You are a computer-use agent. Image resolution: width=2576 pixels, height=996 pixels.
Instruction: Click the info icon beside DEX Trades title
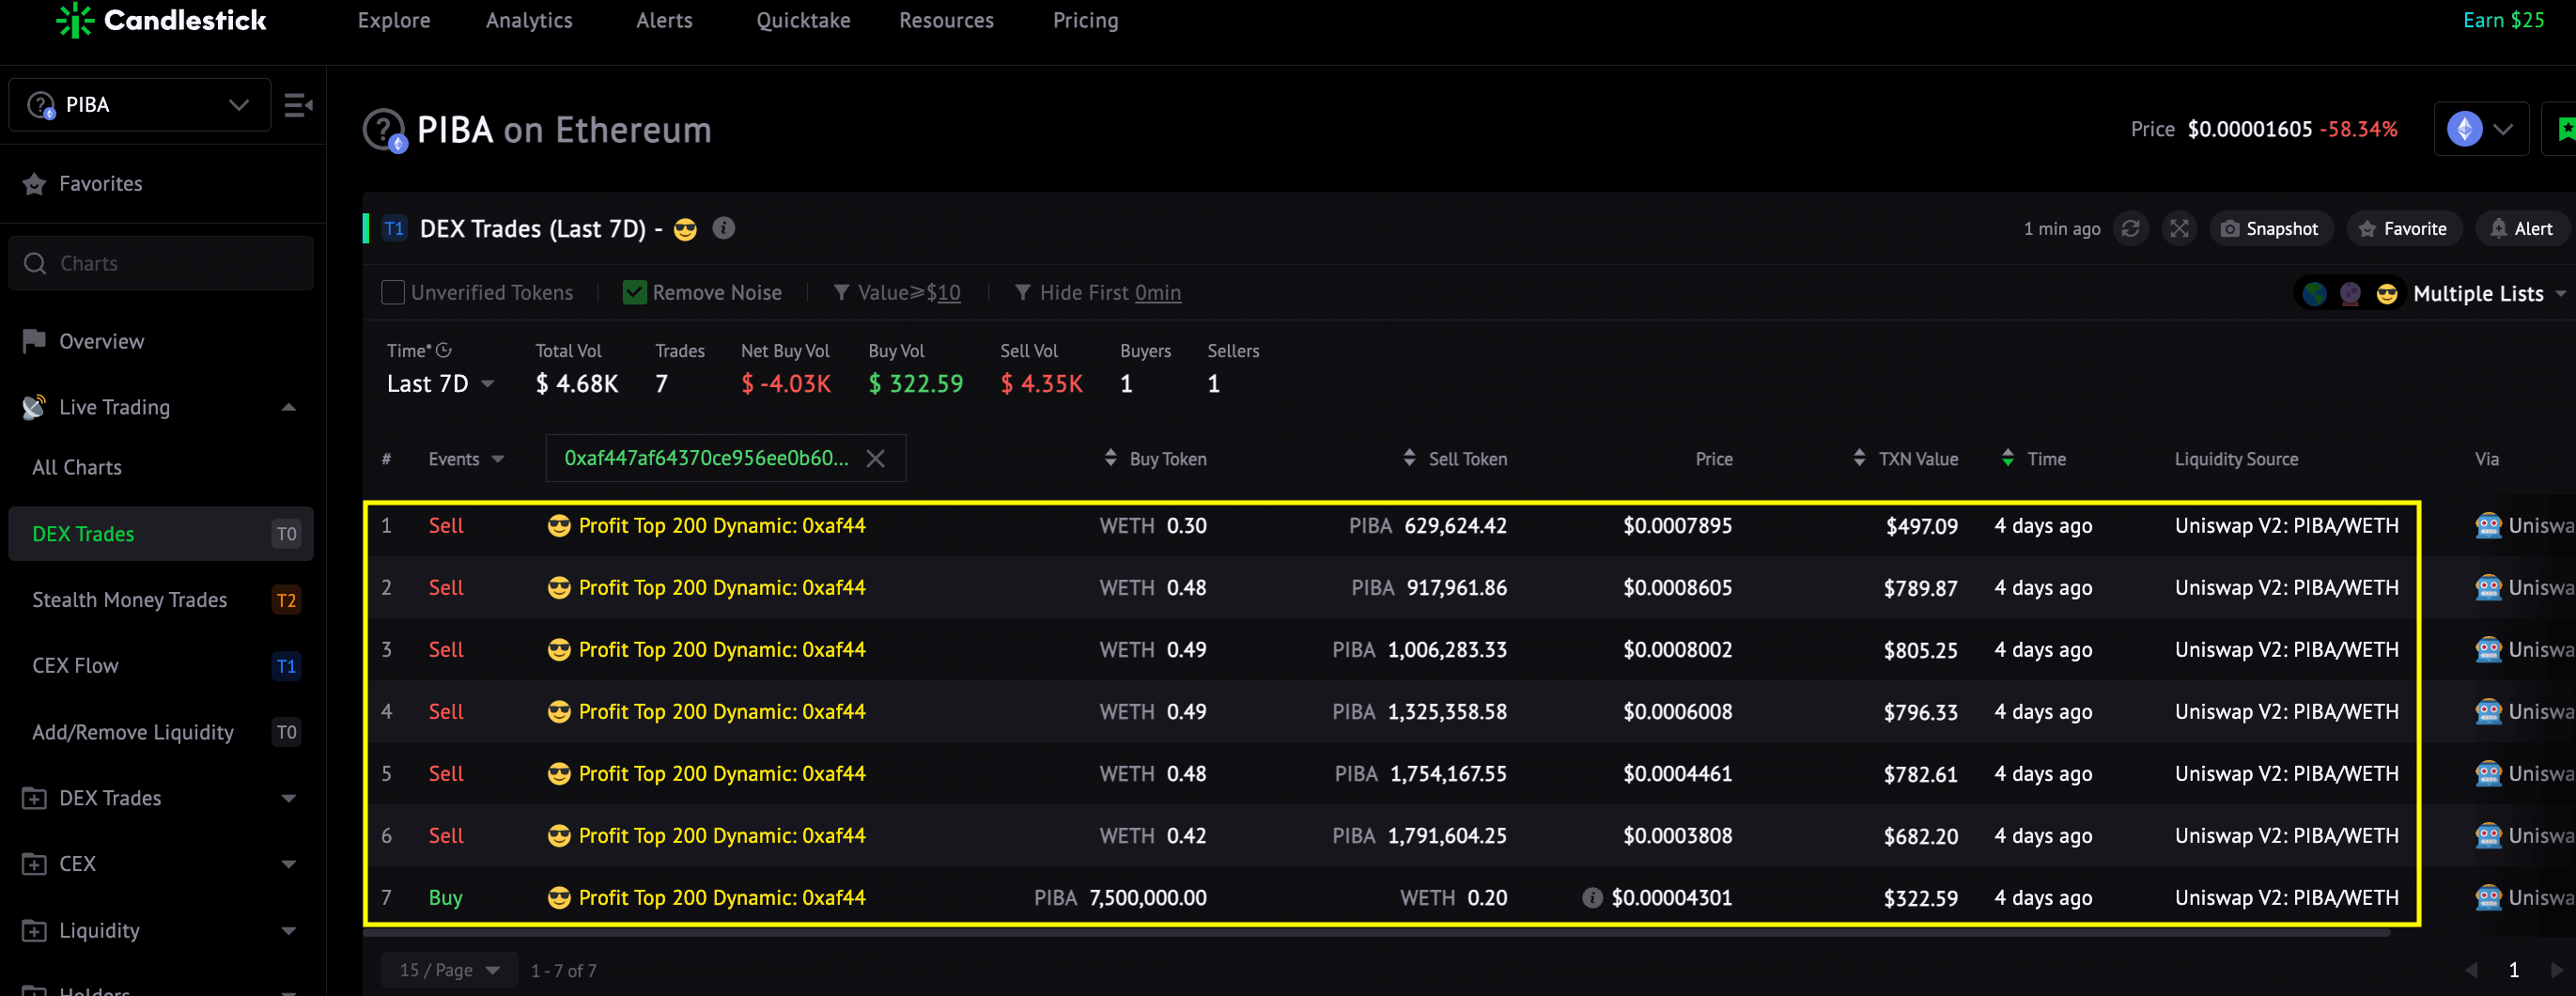coord(724,228)
